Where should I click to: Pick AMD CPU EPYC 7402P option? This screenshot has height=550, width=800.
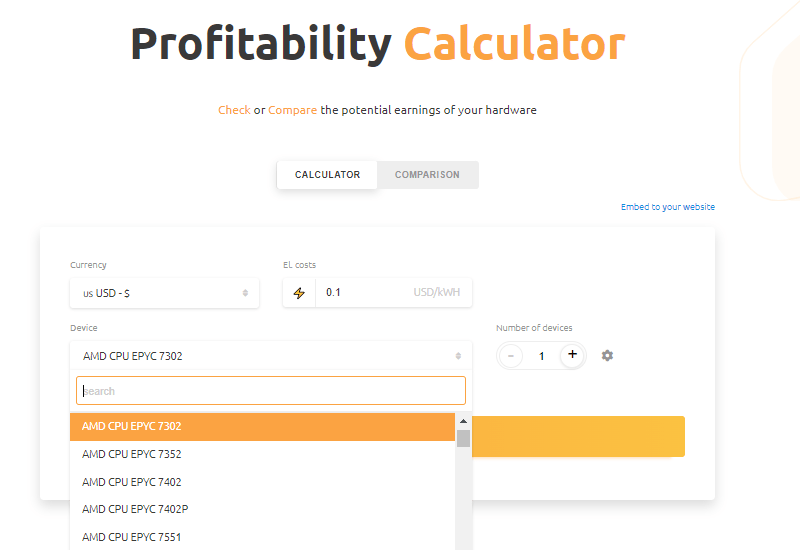pos(262,509)
